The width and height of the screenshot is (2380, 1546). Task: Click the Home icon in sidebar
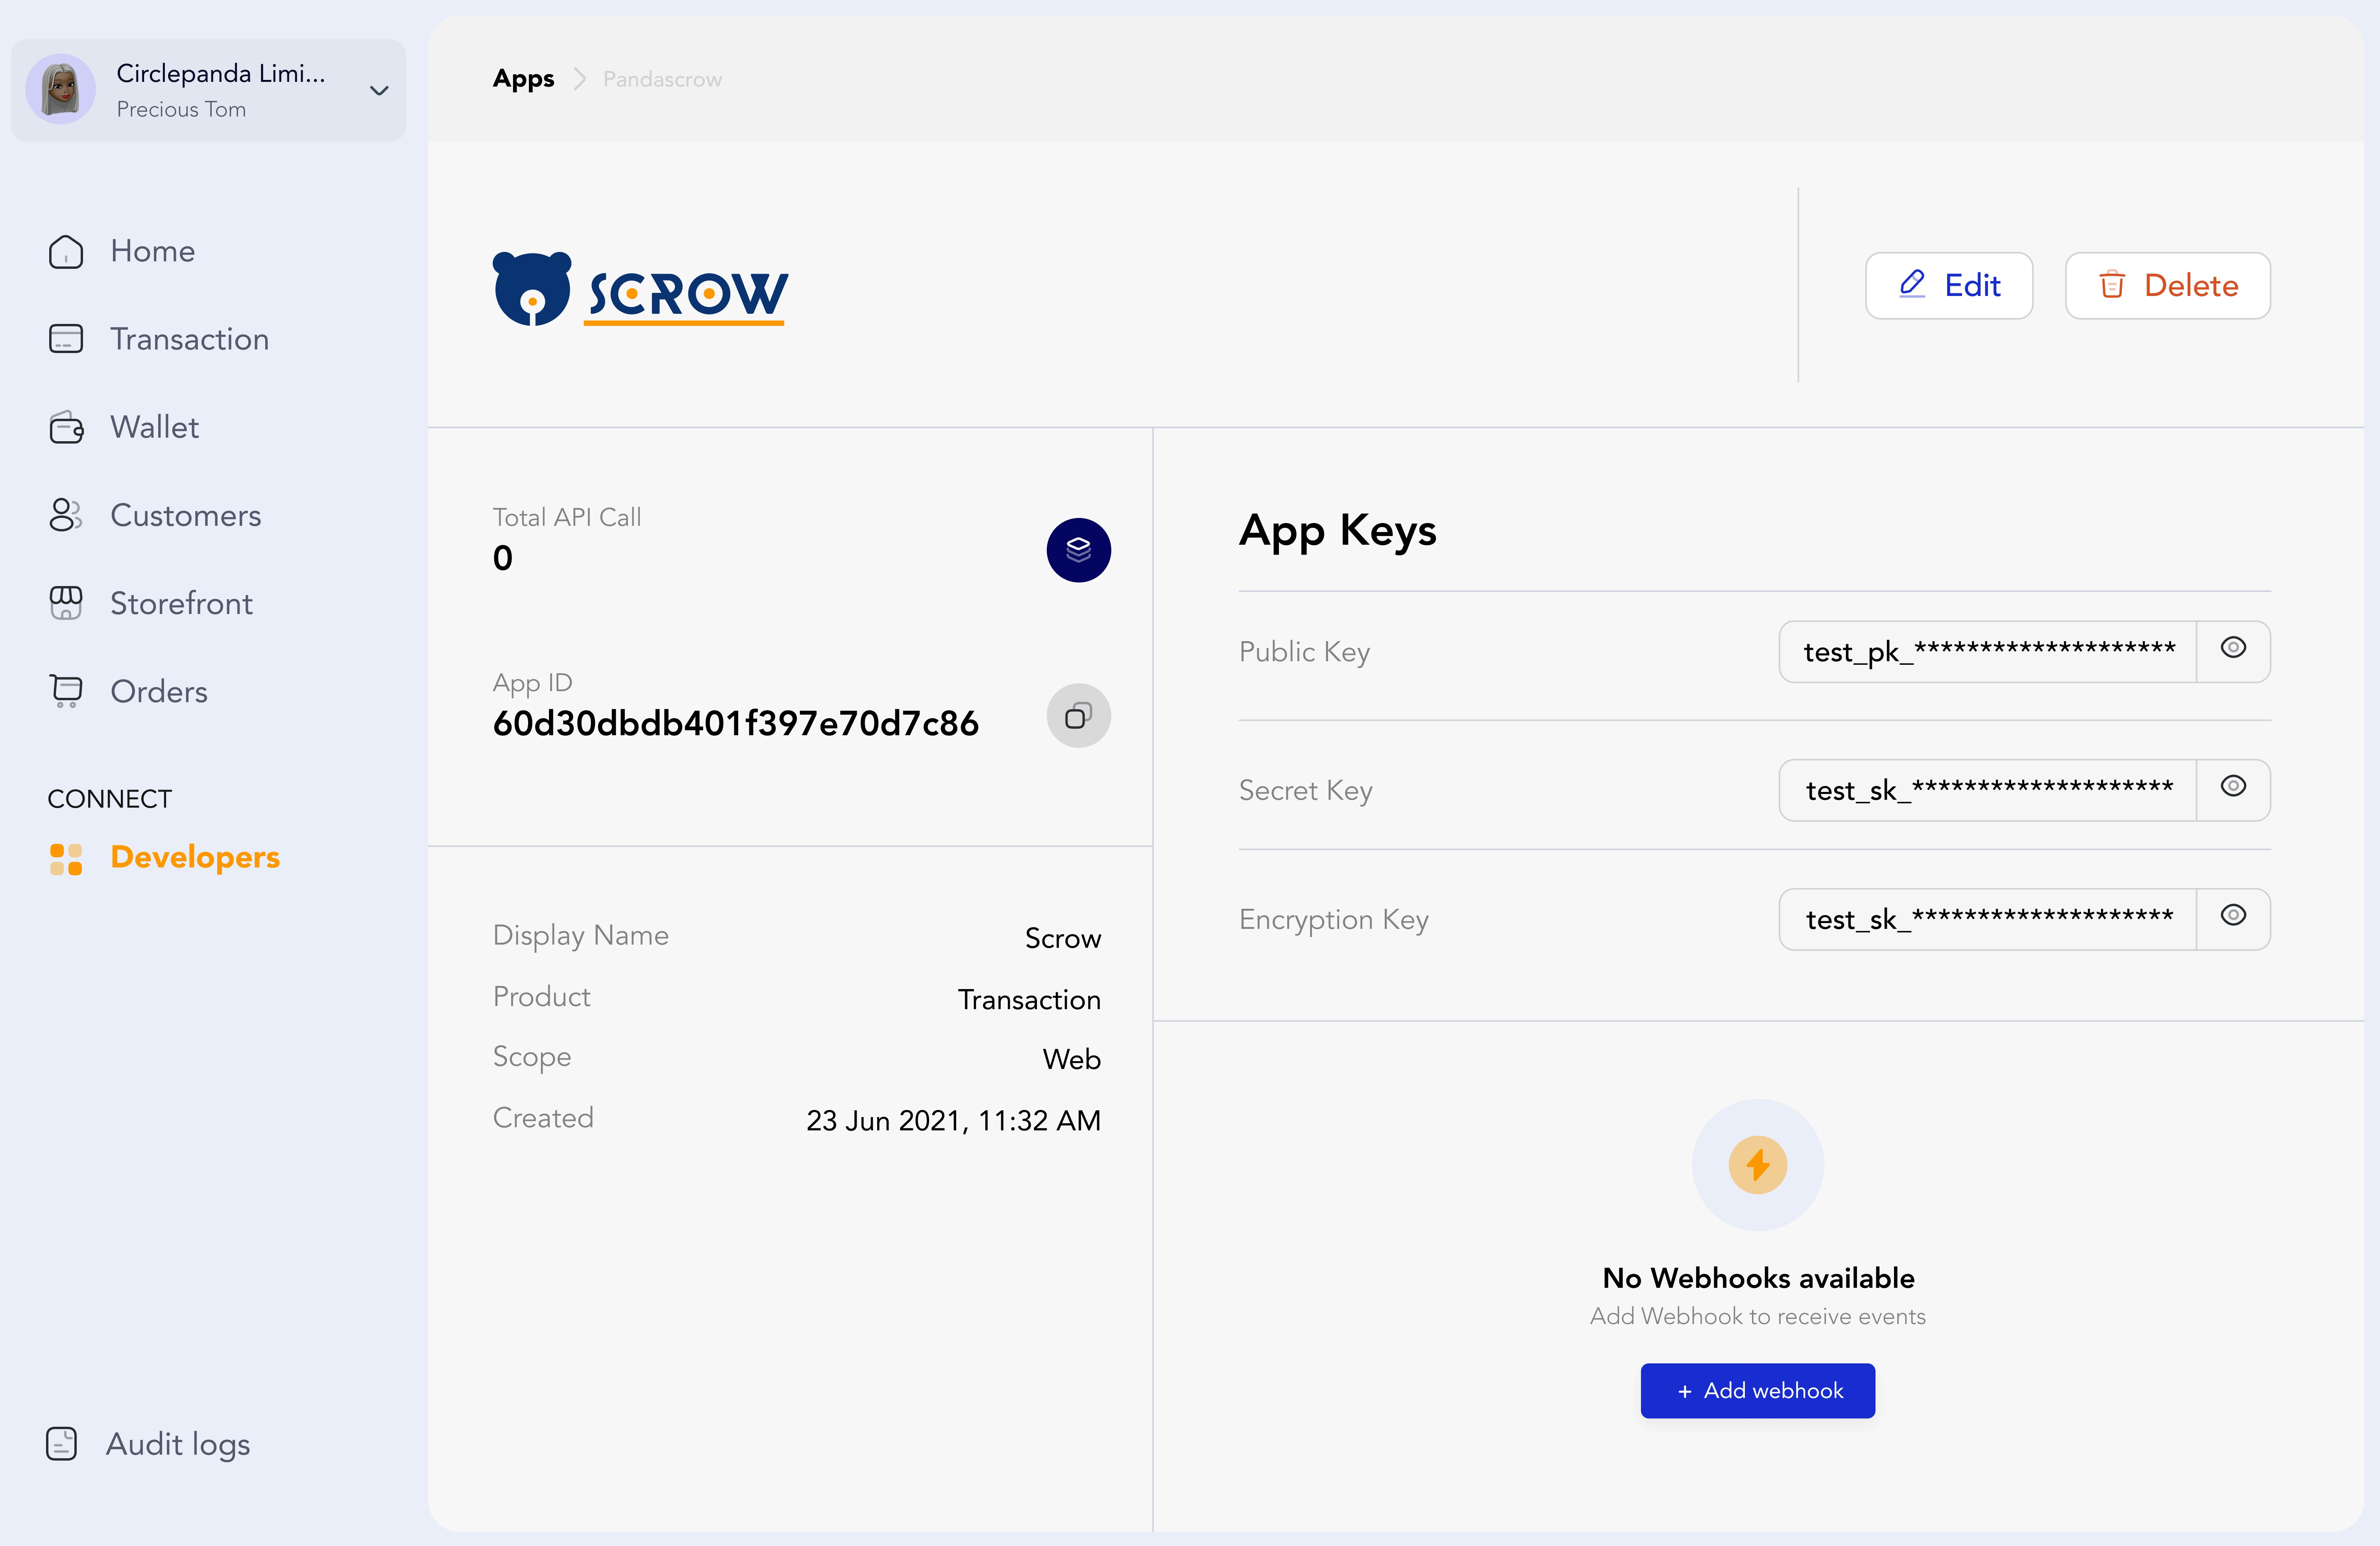(66, 251)
